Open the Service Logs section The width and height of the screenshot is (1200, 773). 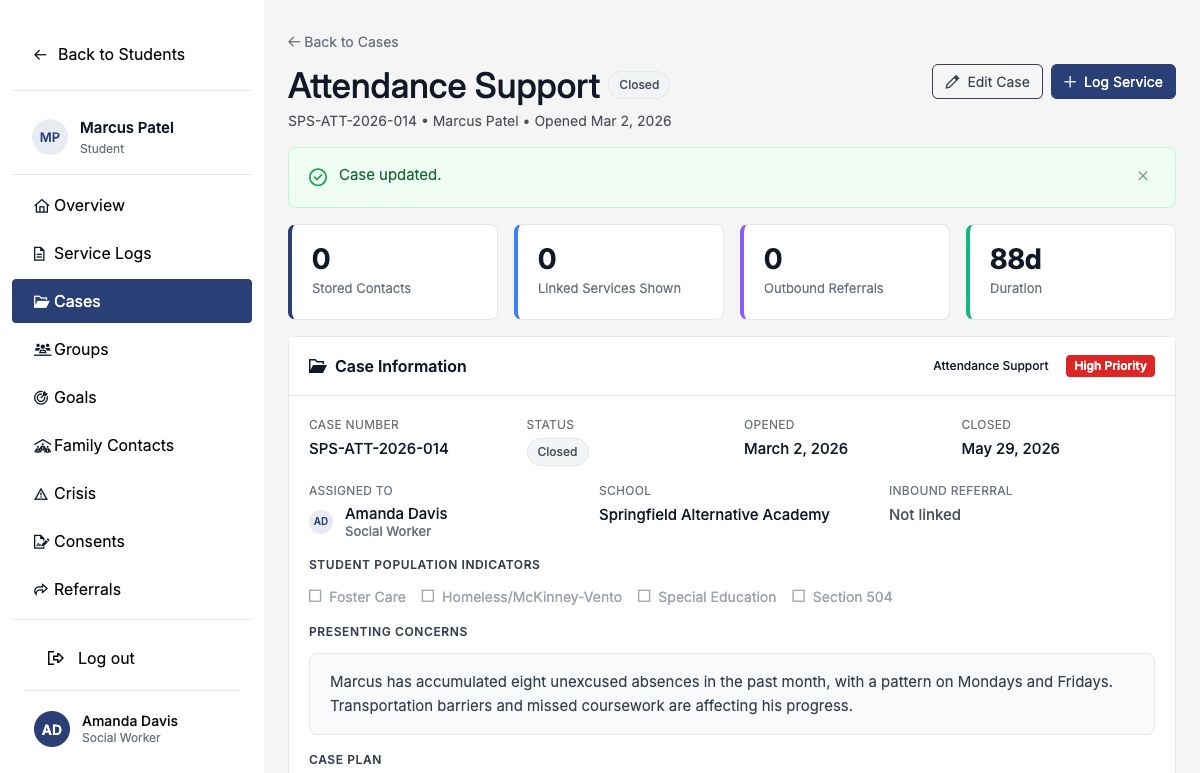(132, 254)
